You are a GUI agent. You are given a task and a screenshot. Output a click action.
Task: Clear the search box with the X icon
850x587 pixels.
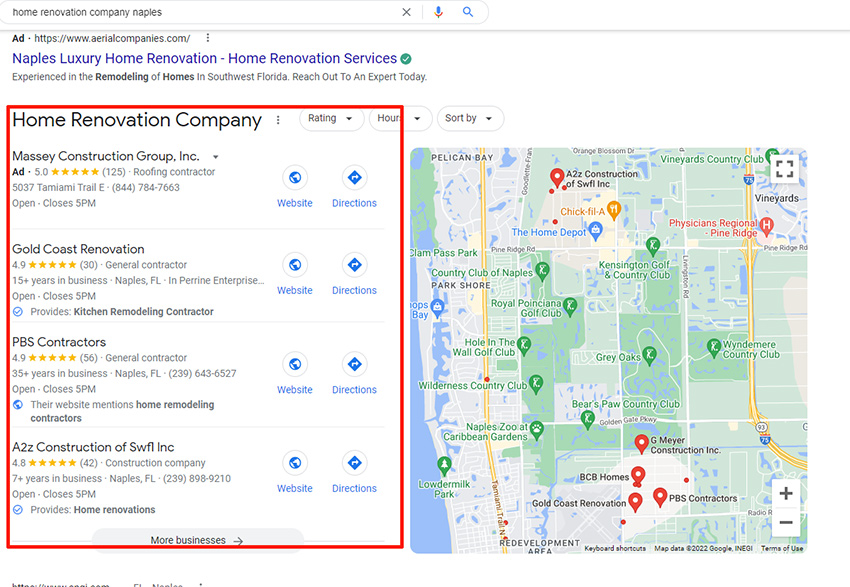click(x=406, y=12)
